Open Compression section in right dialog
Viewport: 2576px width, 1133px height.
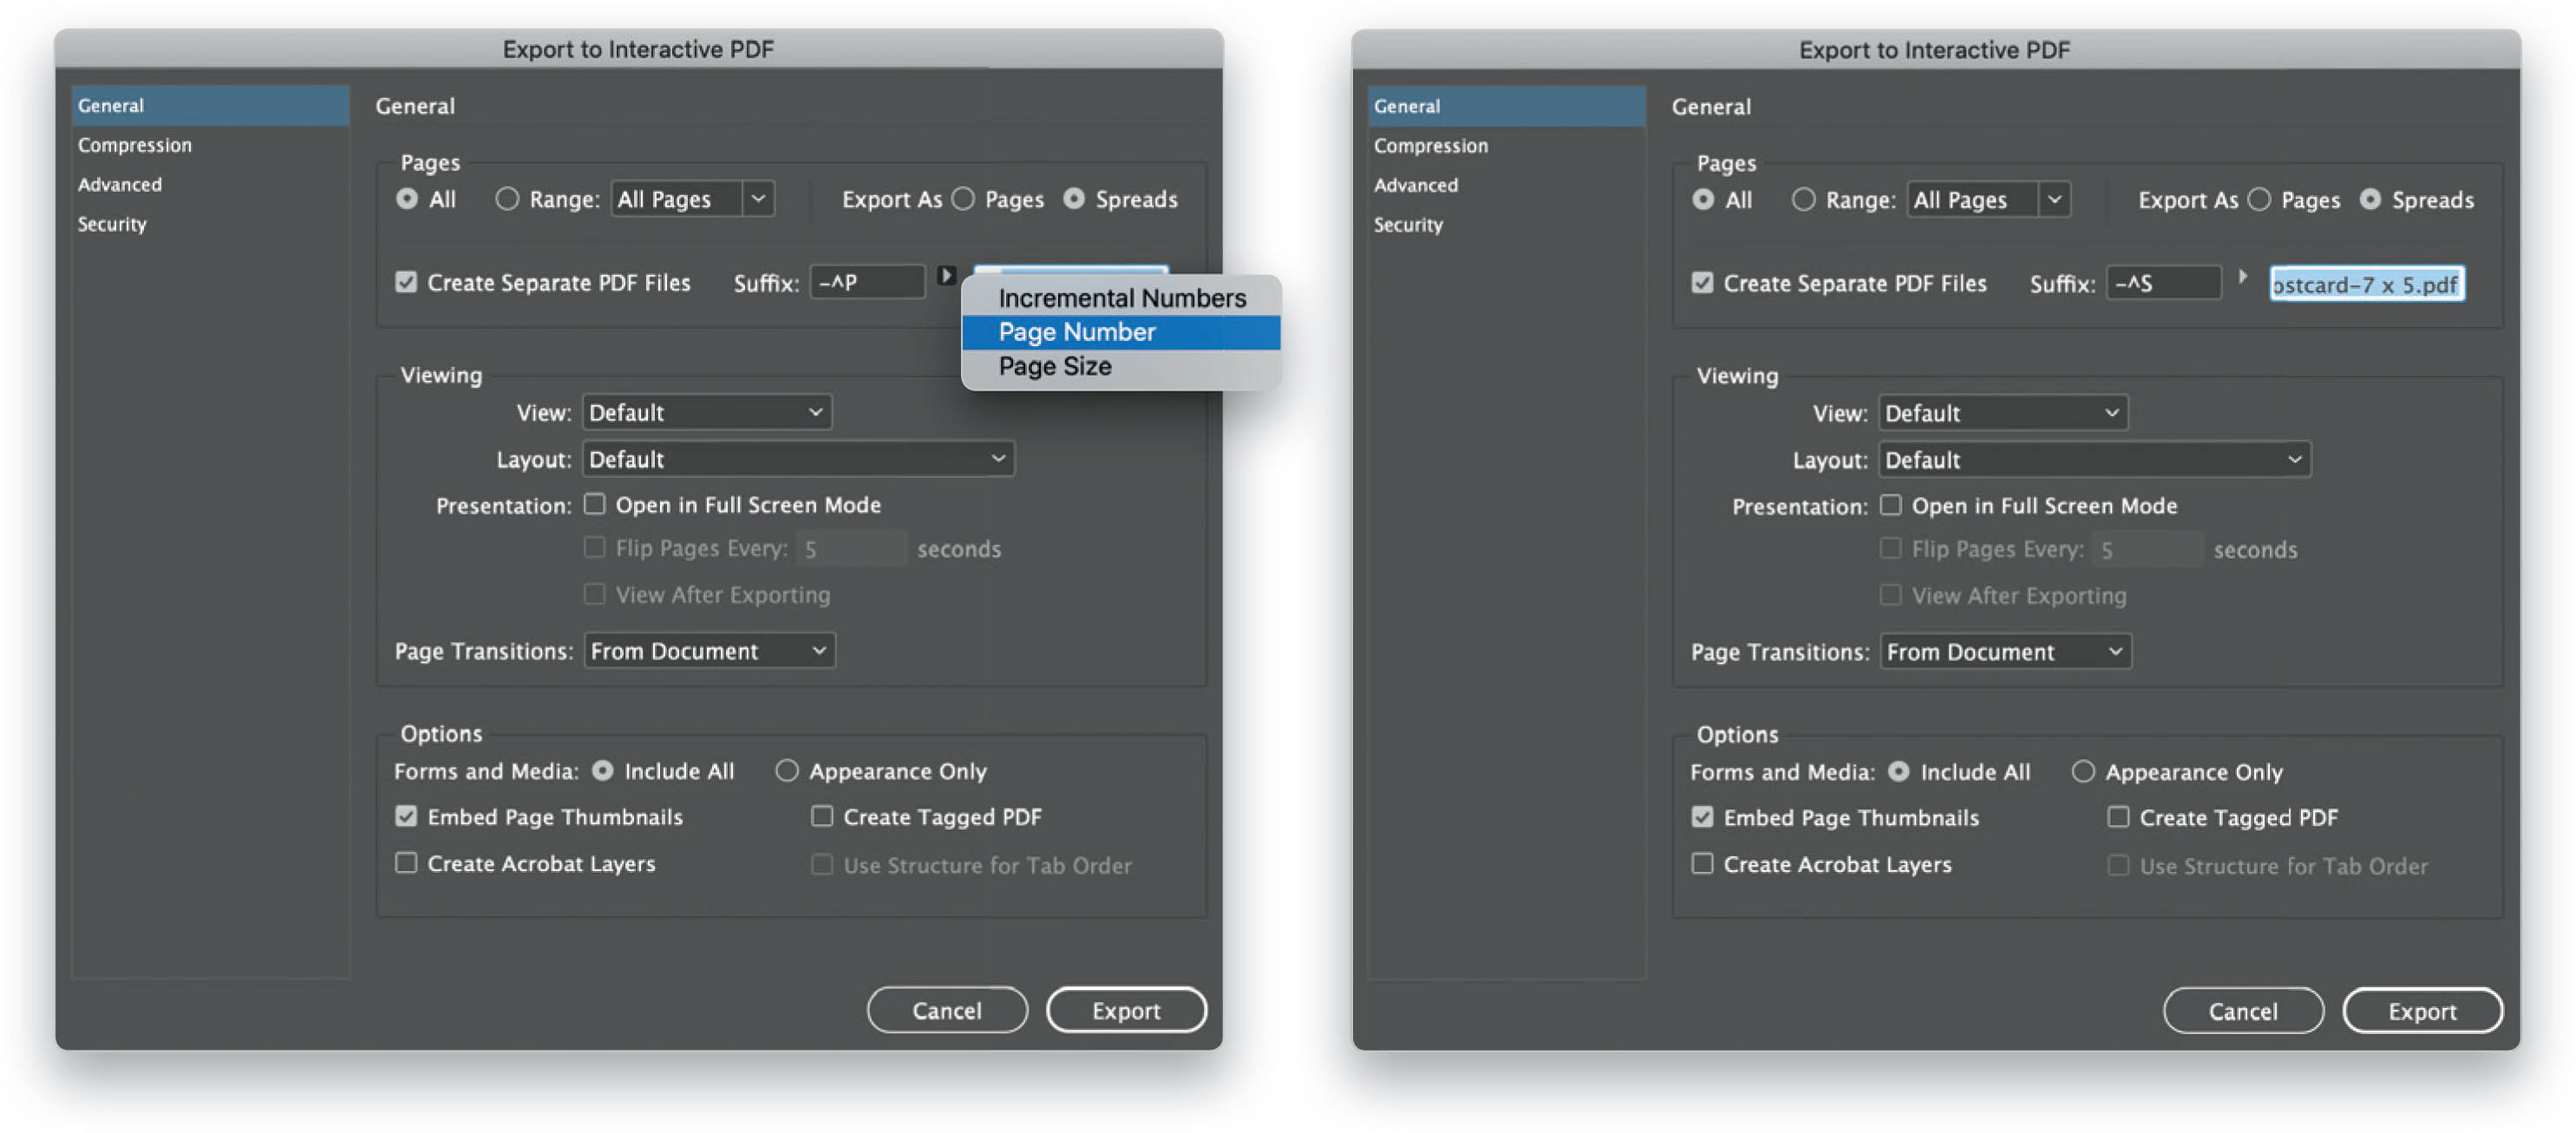point(1506,146)
